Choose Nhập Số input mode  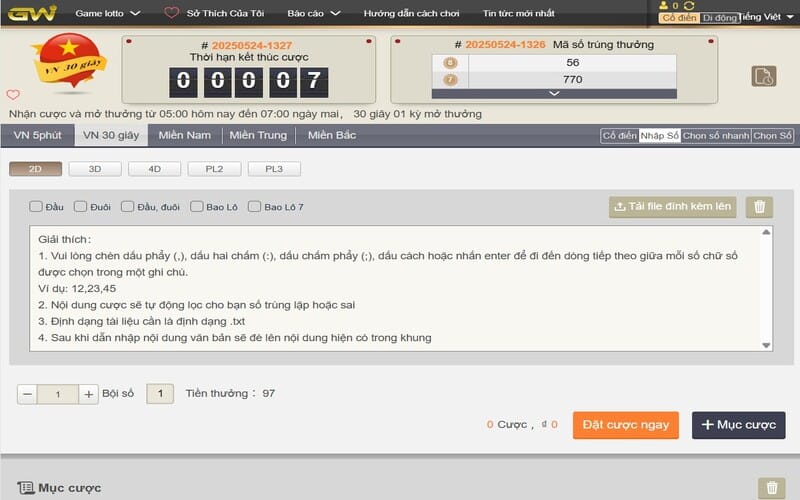[659, 136]
